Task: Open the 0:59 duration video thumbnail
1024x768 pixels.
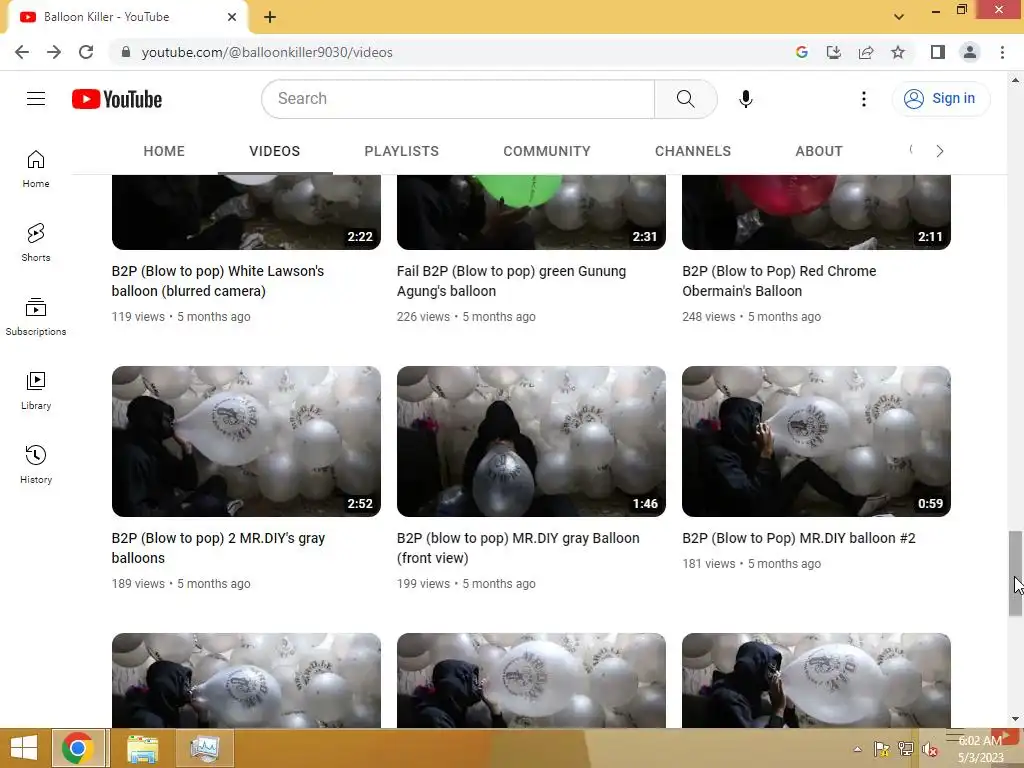Action: [816, 441]
